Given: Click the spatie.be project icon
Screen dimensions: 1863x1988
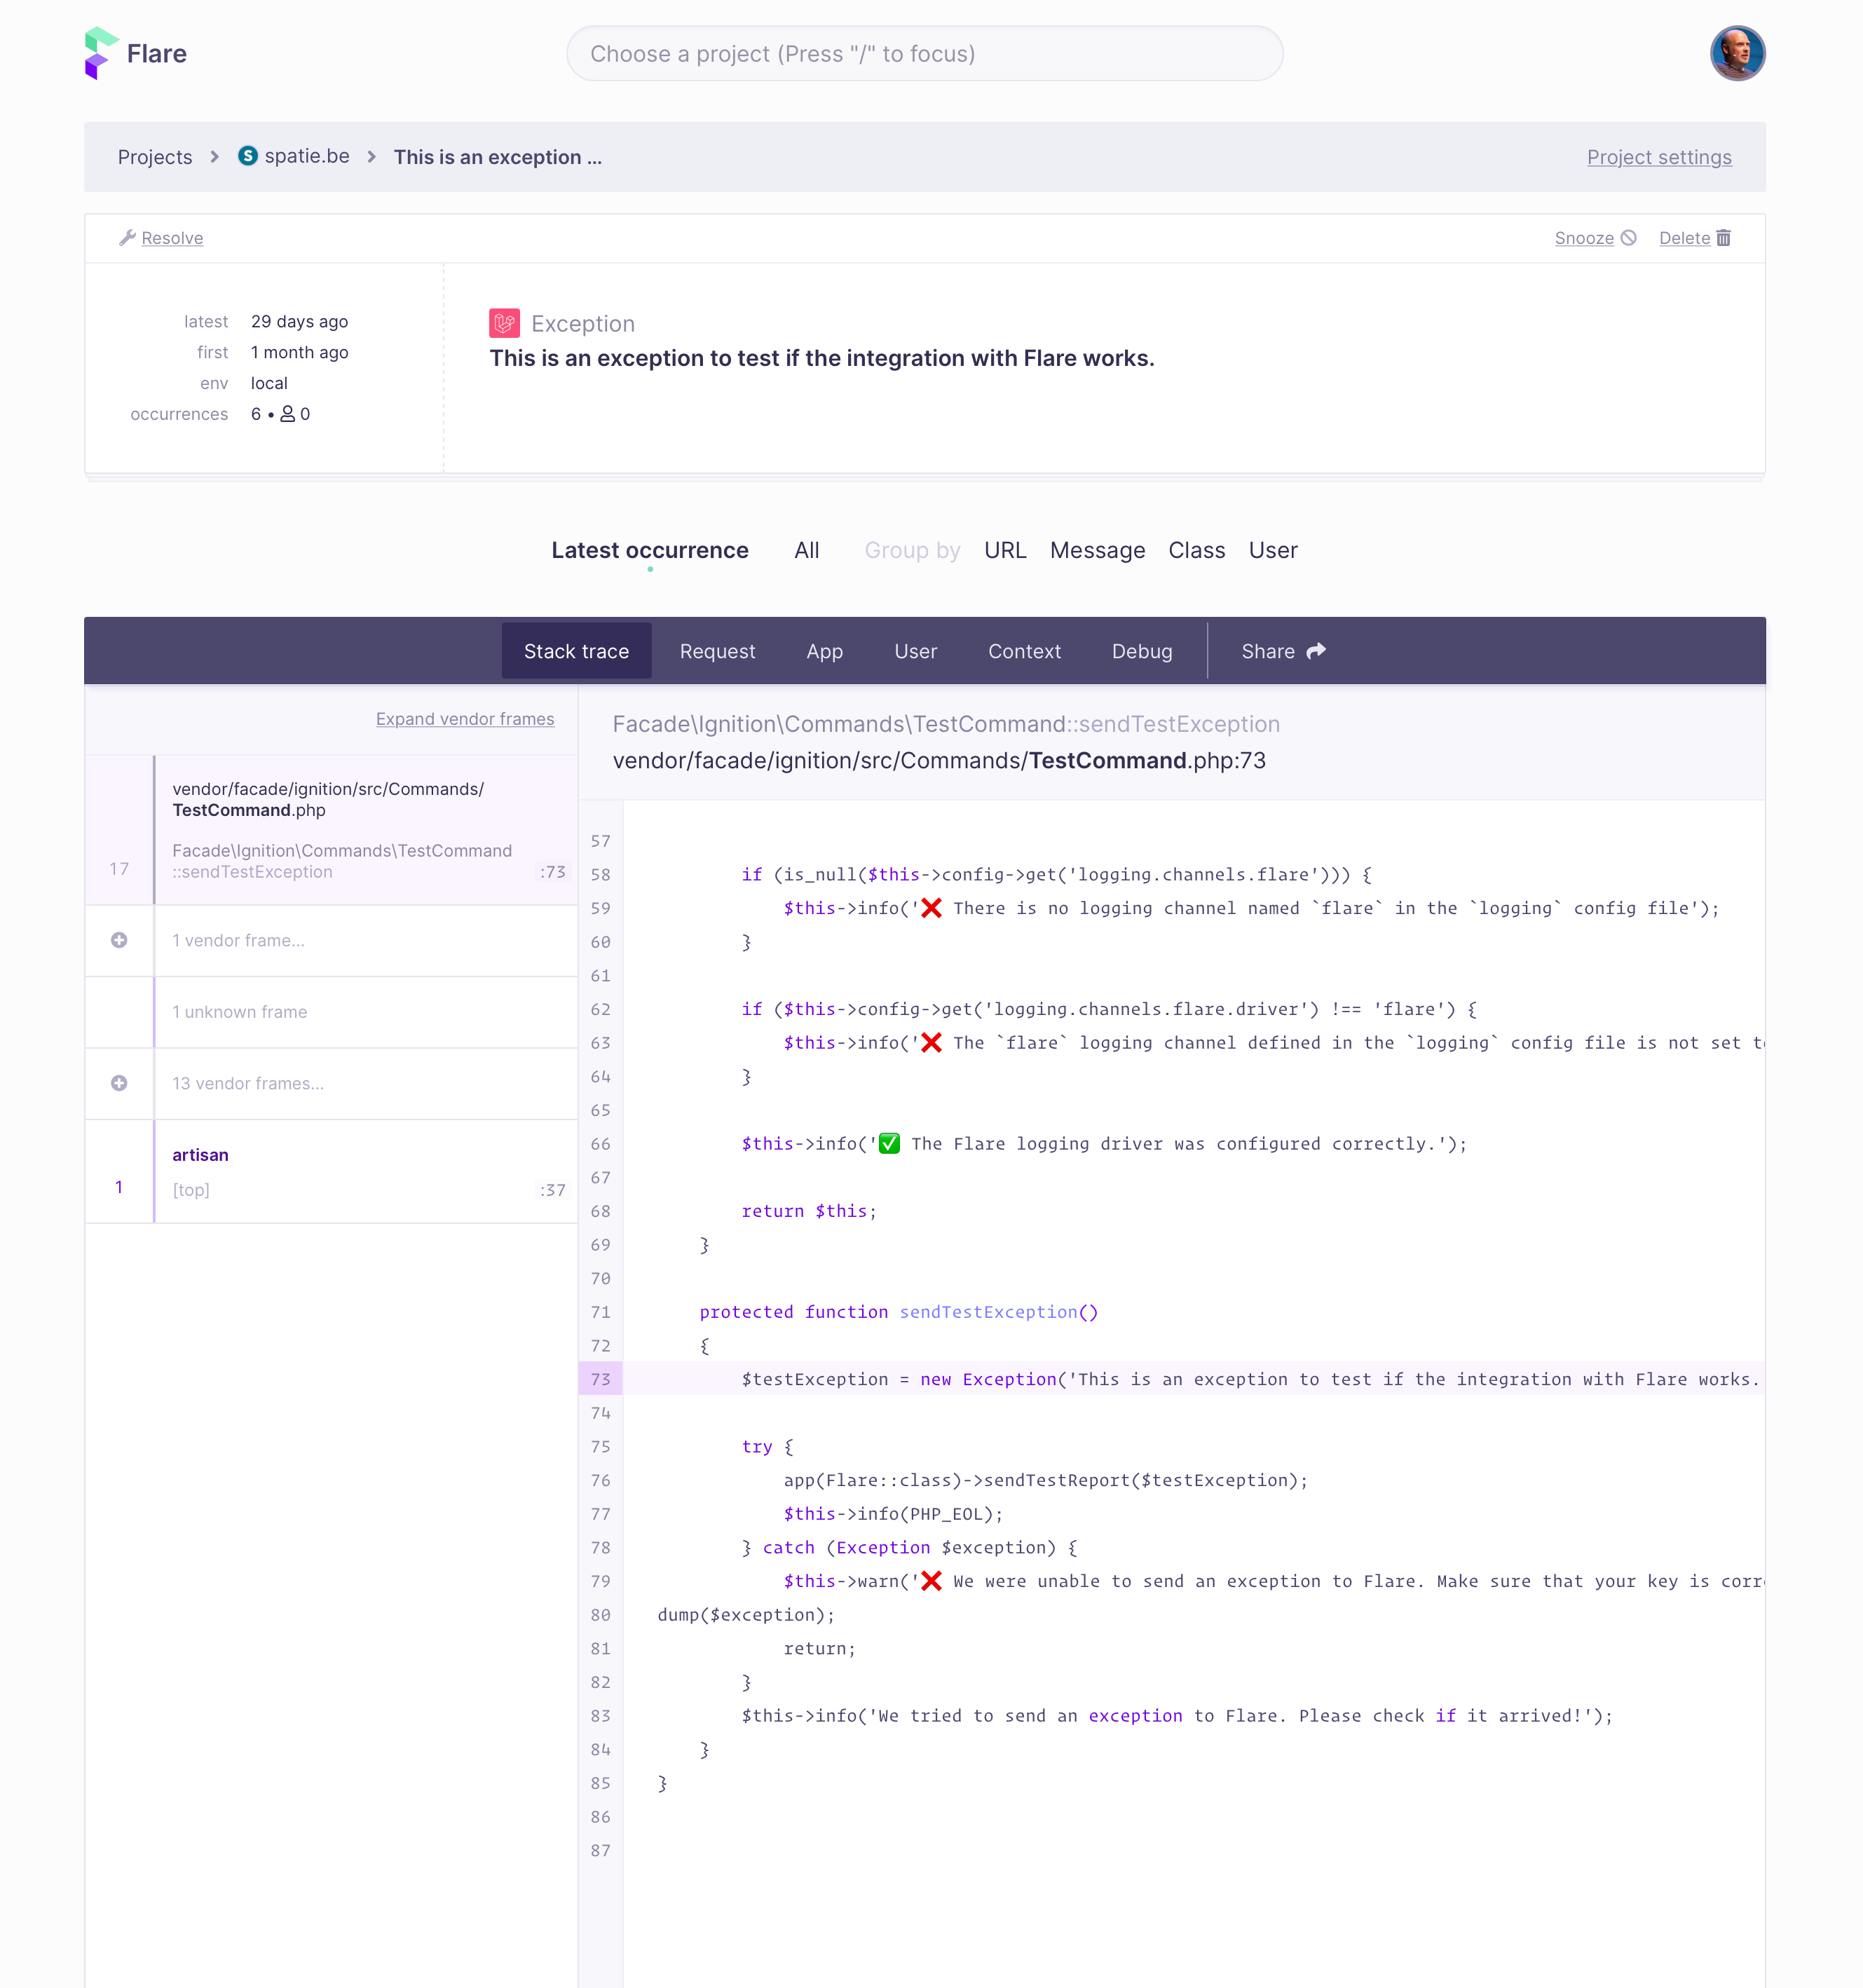Looking at the screenshot, I should pos(248,156).
